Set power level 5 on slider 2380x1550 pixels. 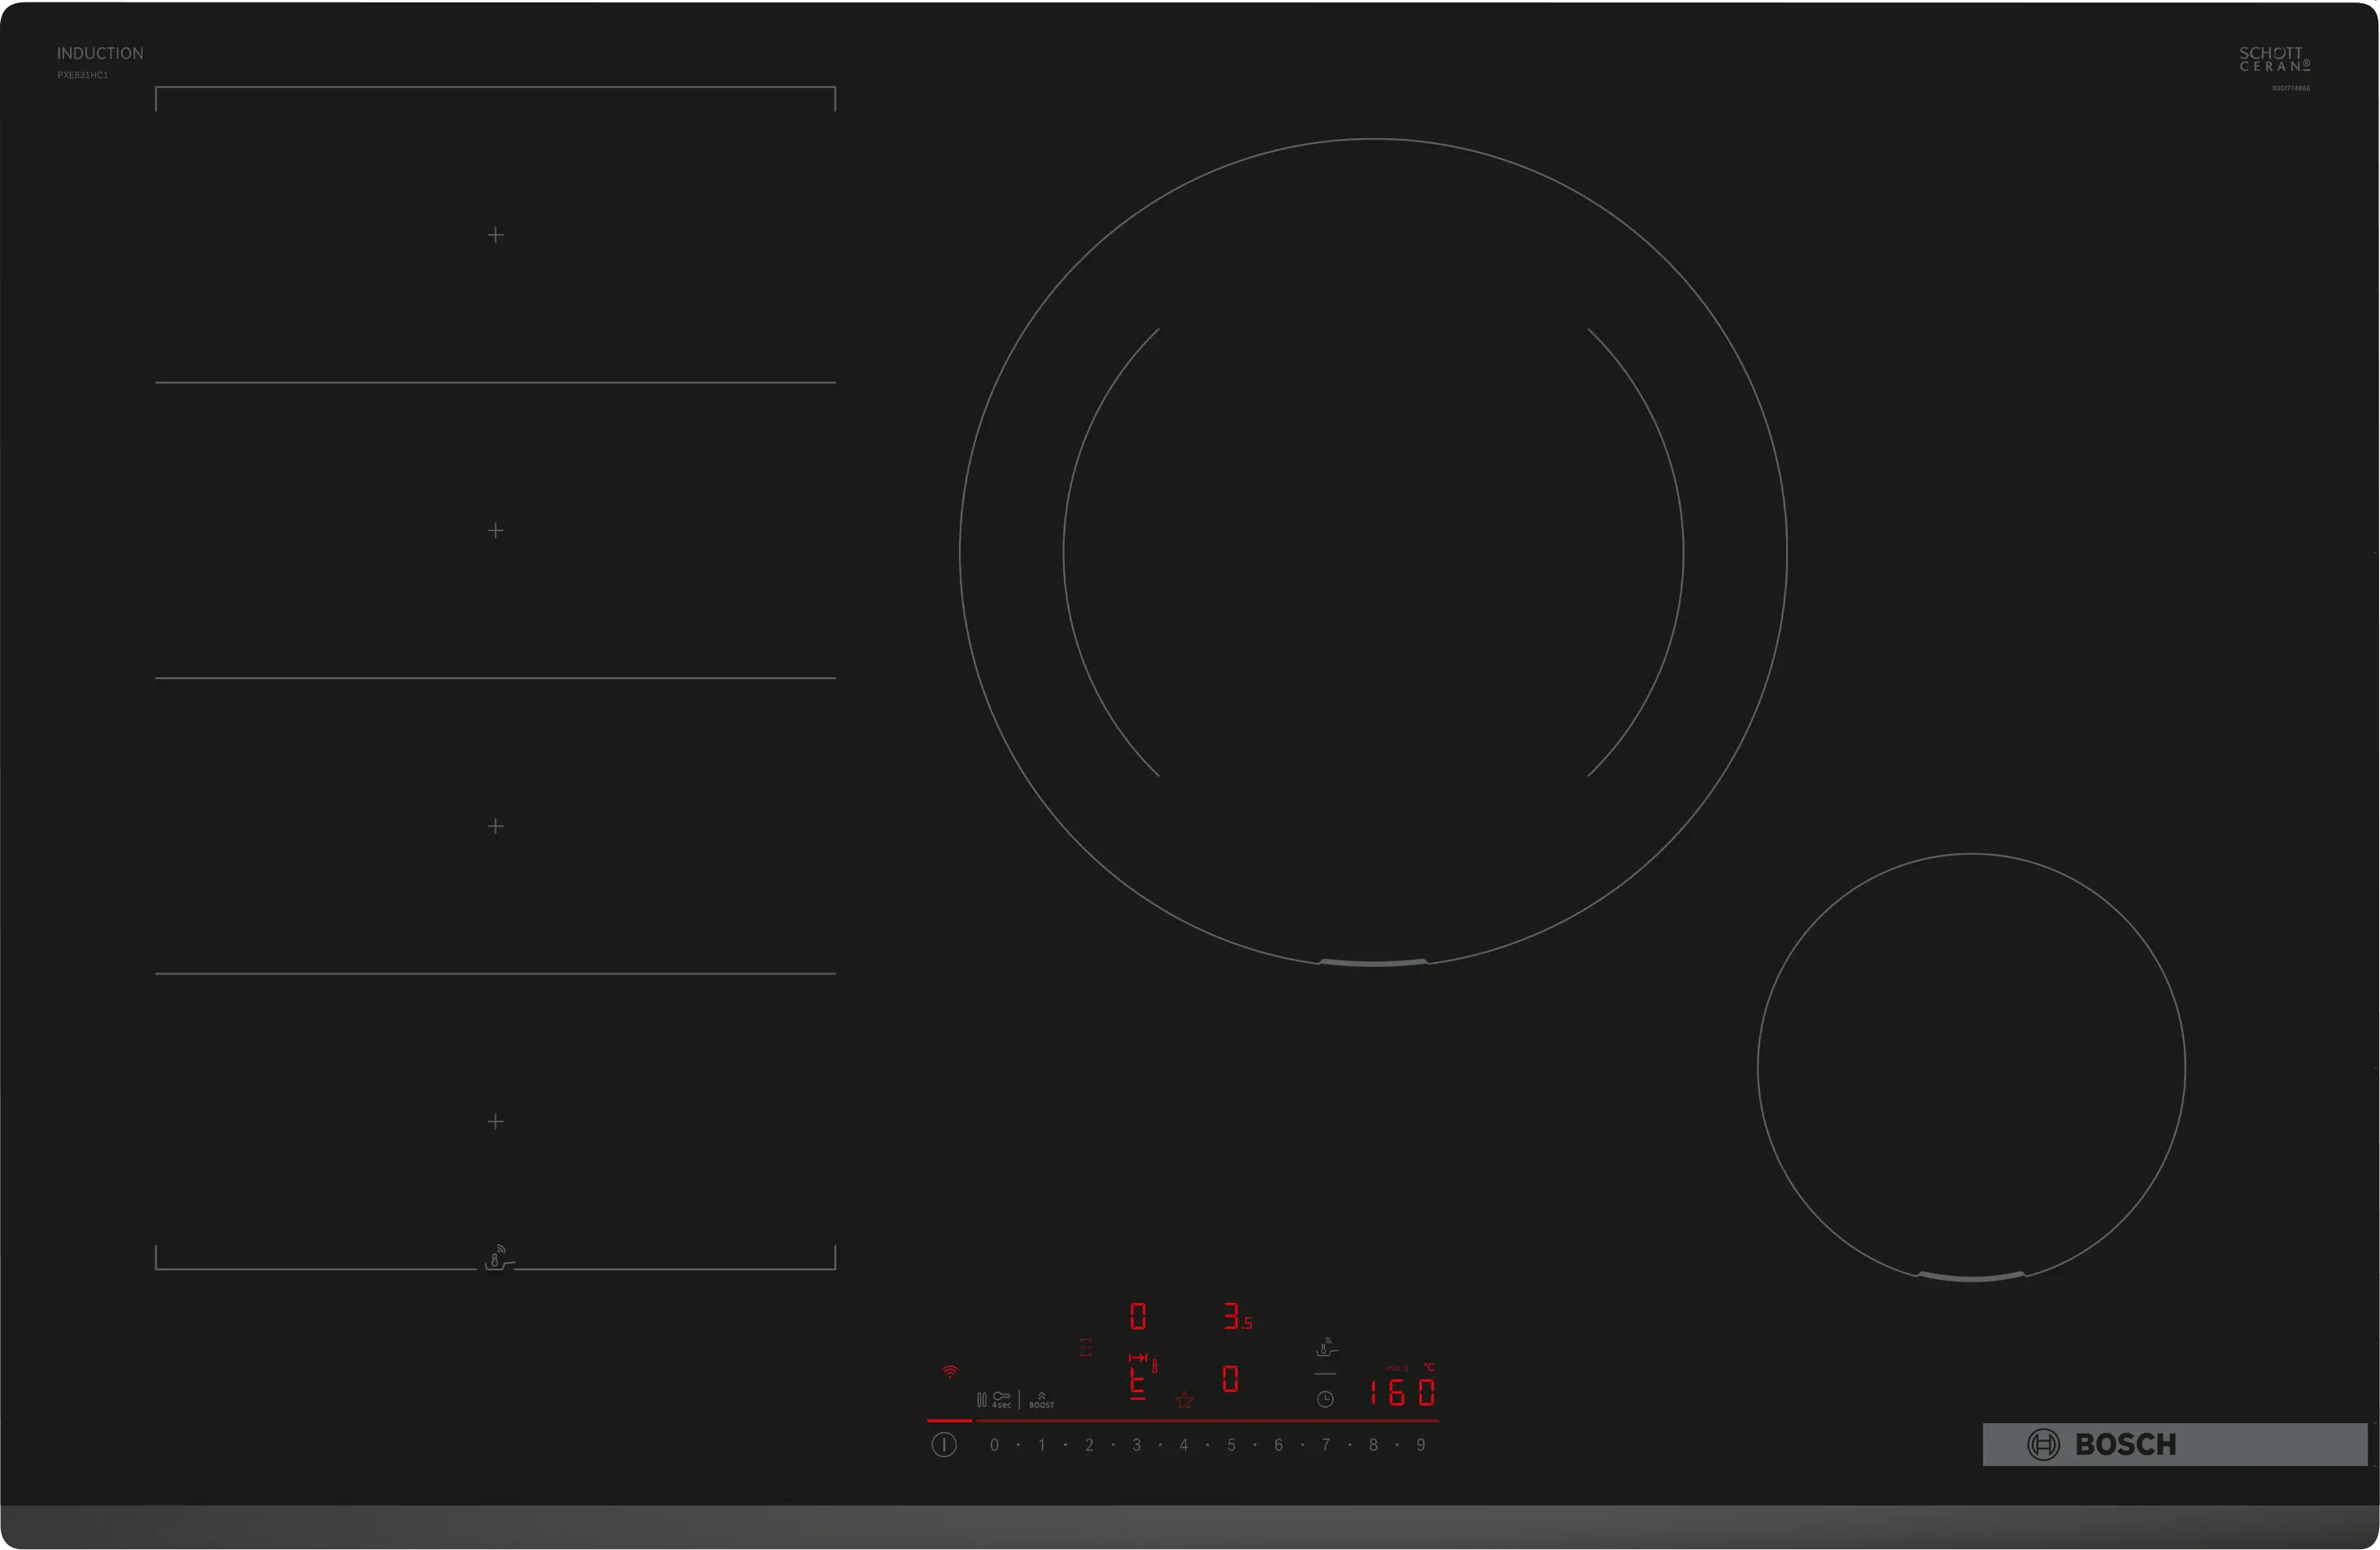[1231, 1445]
